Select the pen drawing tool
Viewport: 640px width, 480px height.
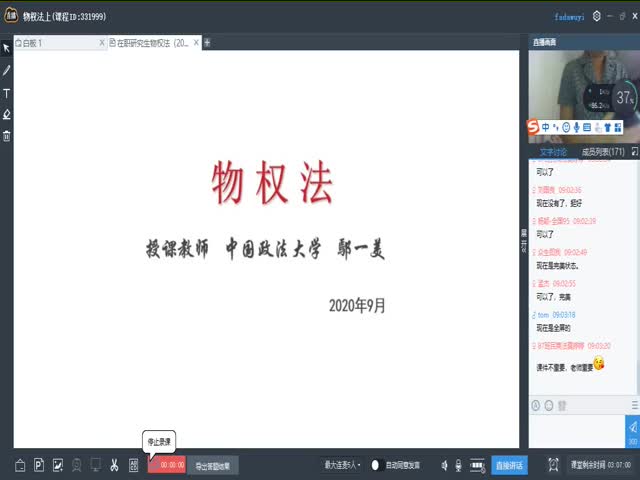pos(6,70)
